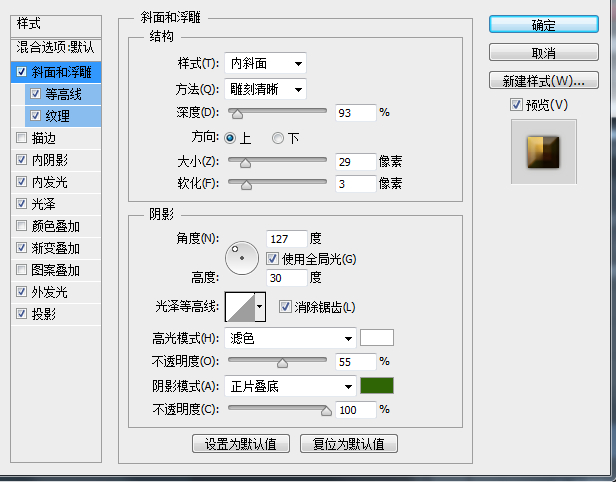616x482 pixels.
Task: Toggle the 预览 checkbox
Action: point(516,104)
